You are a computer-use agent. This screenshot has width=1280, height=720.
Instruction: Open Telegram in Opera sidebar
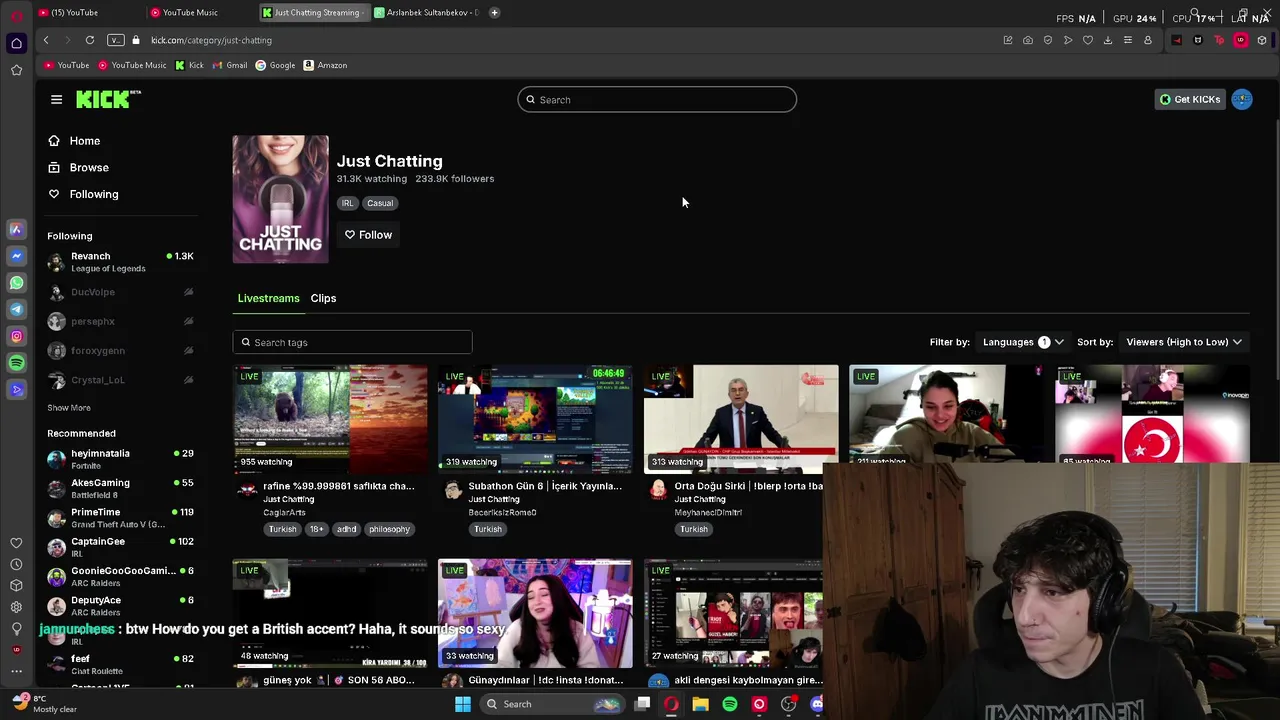16,310
